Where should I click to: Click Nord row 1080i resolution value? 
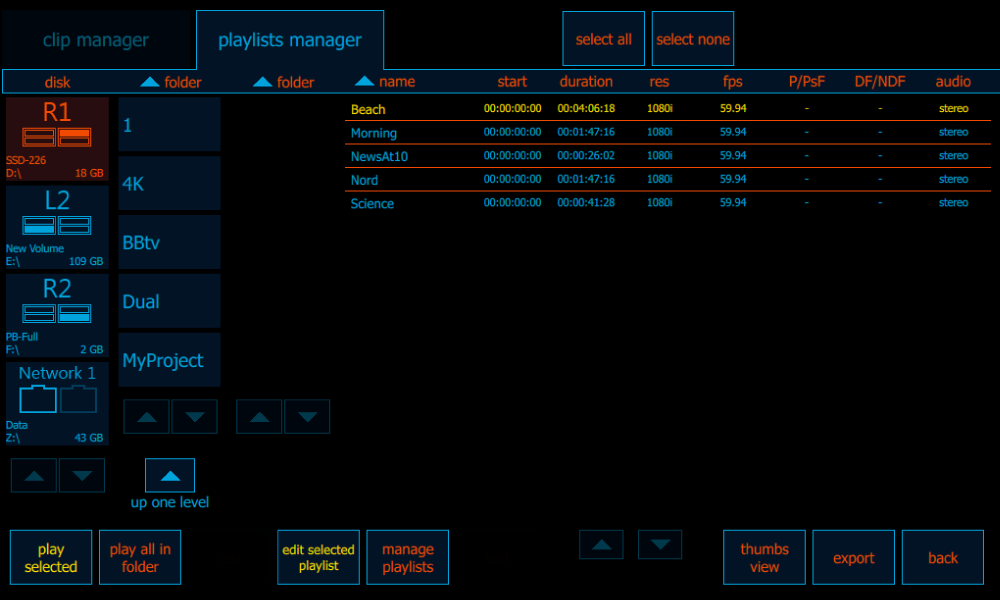coord(659,179)
